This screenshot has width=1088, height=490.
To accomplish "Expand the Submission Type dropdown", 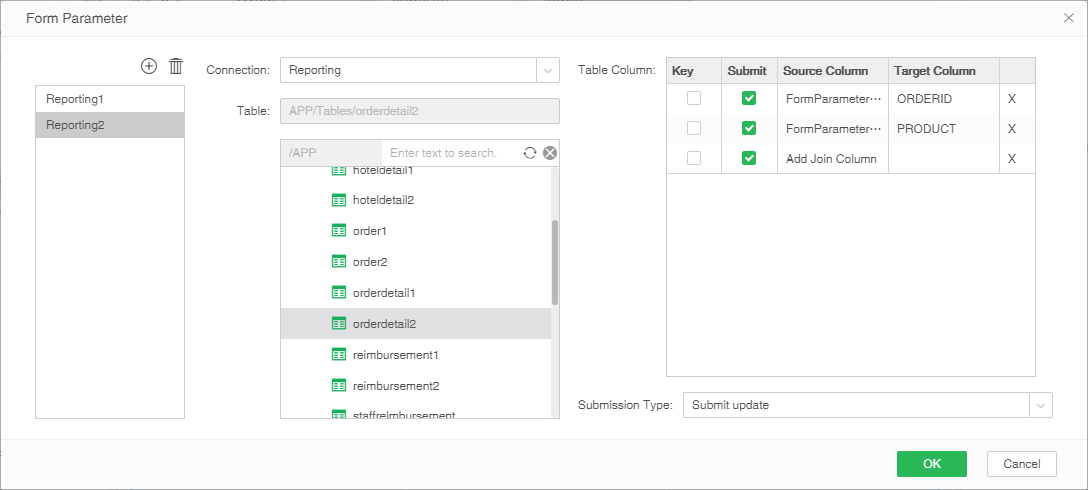I will 1041,405.
